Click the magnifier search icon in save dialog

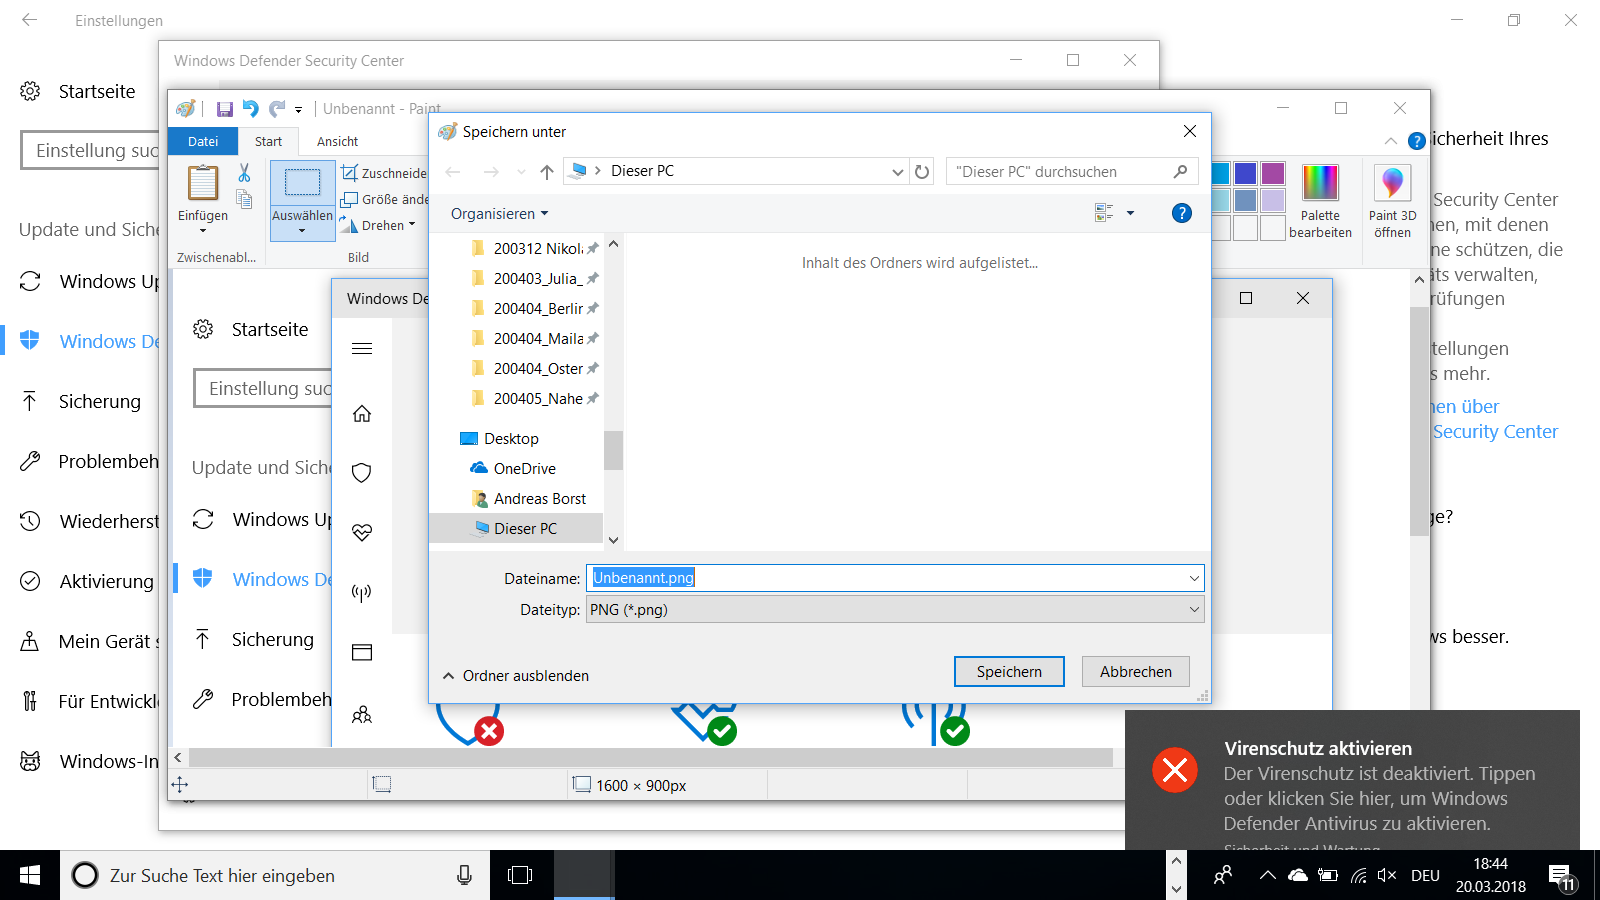point(1181,172)
